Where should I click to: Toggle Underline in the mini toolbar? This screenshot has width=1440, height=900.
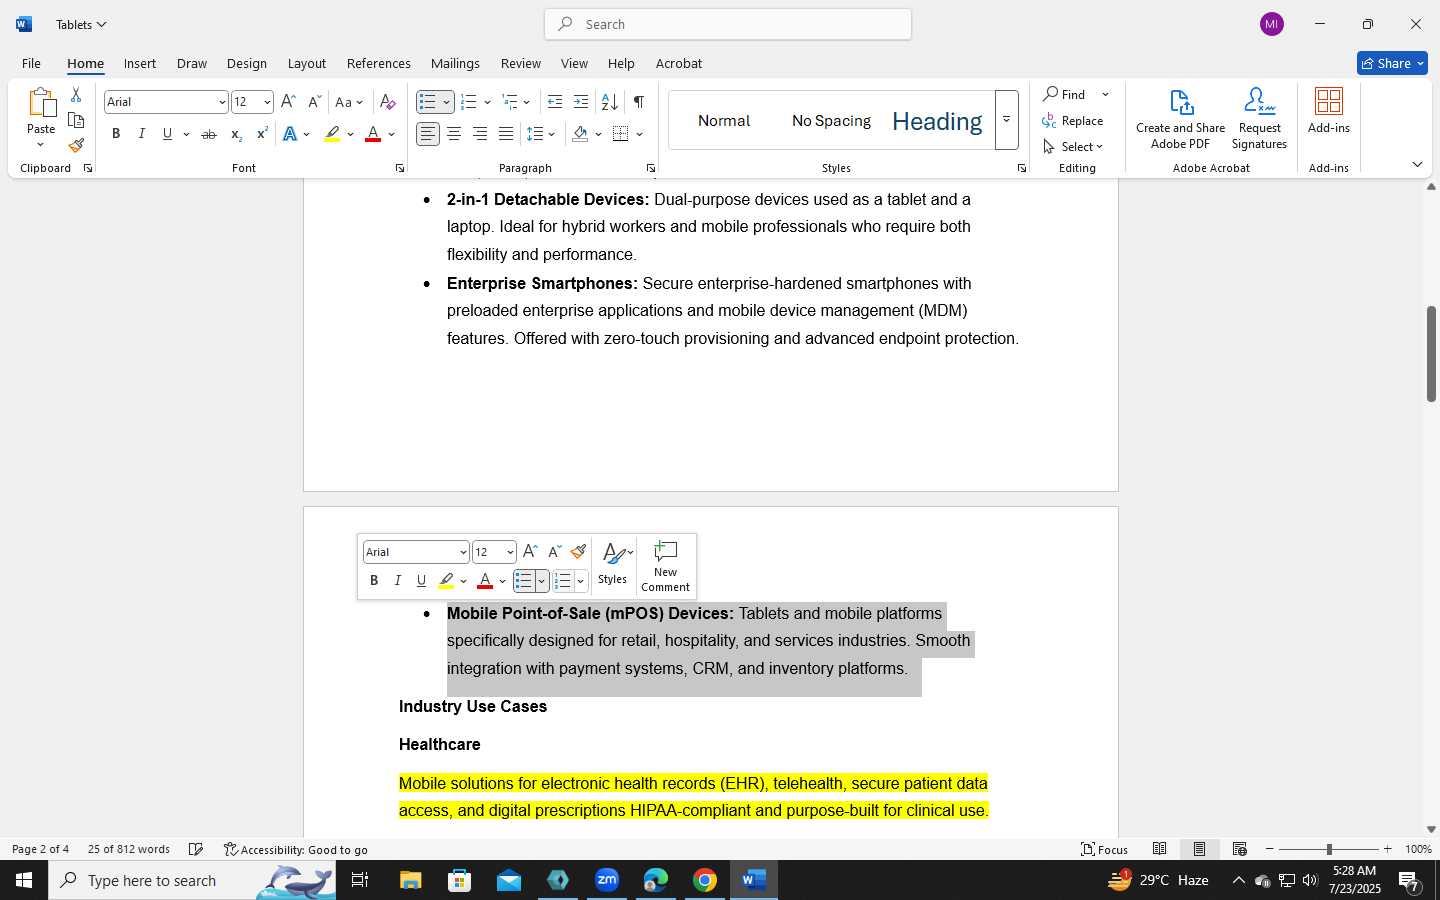click(421, 580)
